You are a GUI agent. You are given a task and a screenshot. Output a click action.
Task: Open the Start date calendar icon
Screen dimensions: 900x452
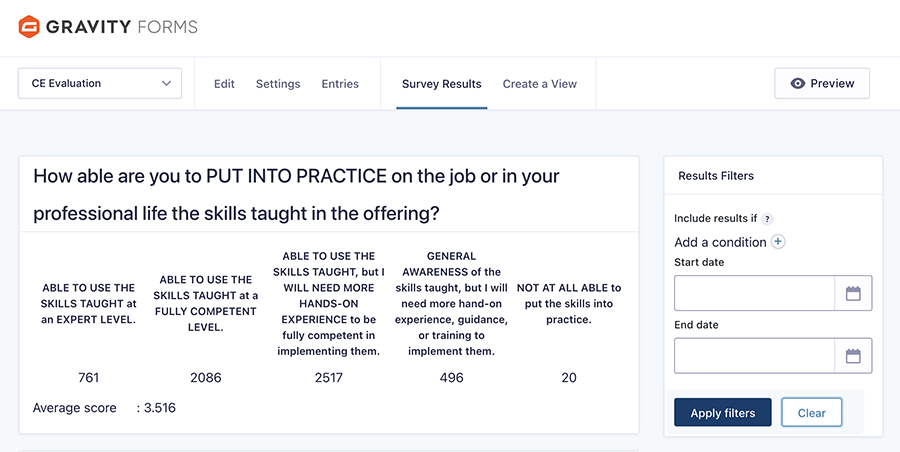(853, 294)
